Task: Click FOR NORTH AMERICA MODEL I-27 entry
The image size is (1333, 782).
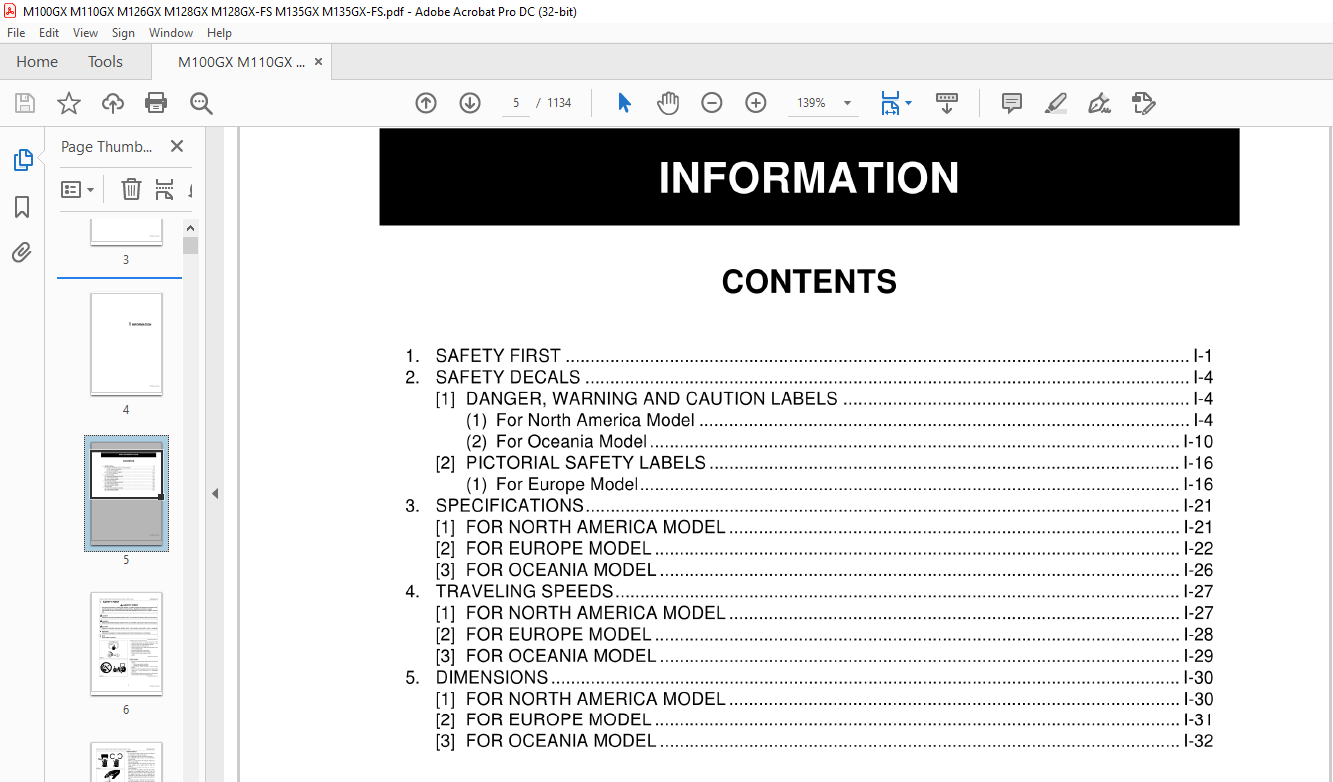Action: [x=824, y=613]
